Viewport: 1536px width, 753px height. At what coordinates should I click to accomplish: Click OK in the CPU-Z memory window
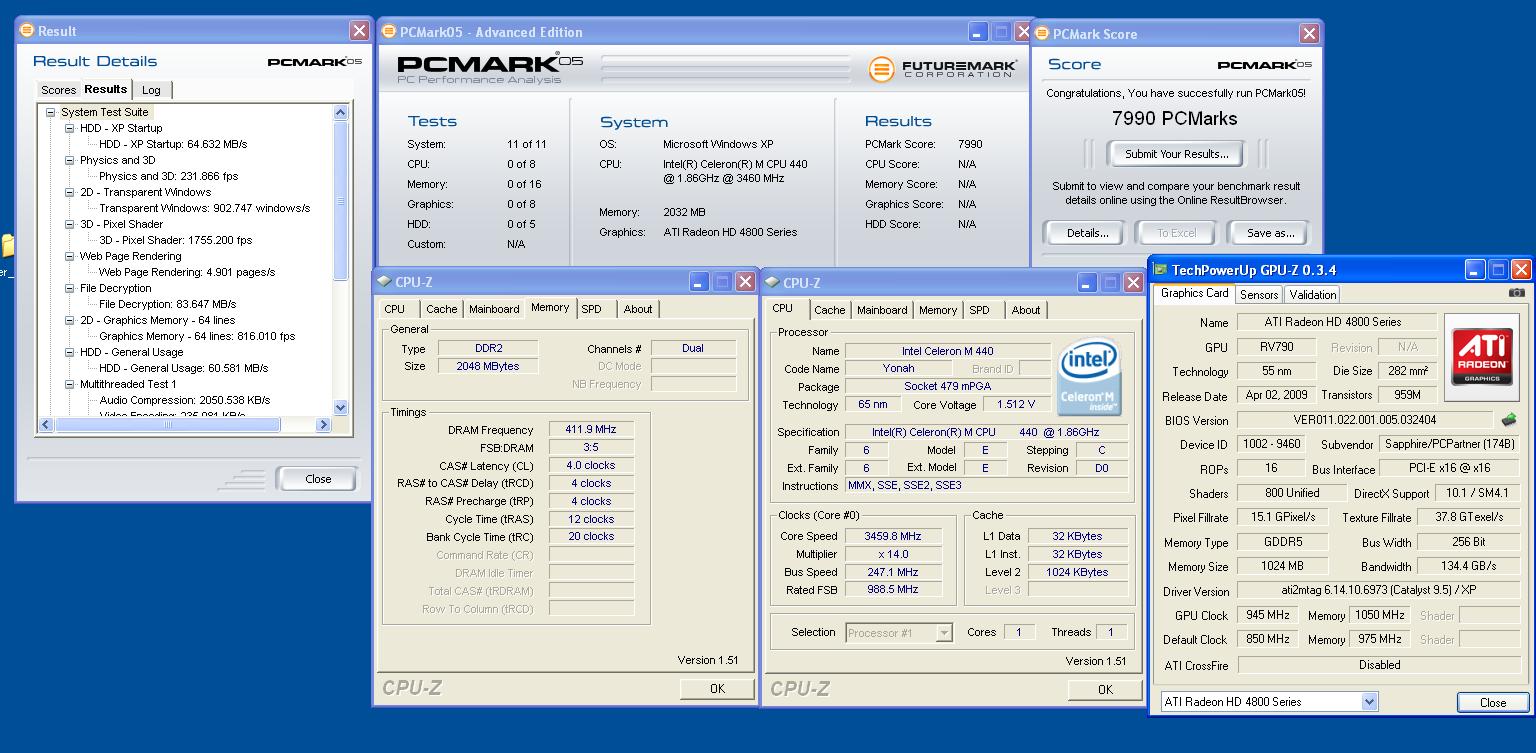pyautogui.click(x=717, y=688)
